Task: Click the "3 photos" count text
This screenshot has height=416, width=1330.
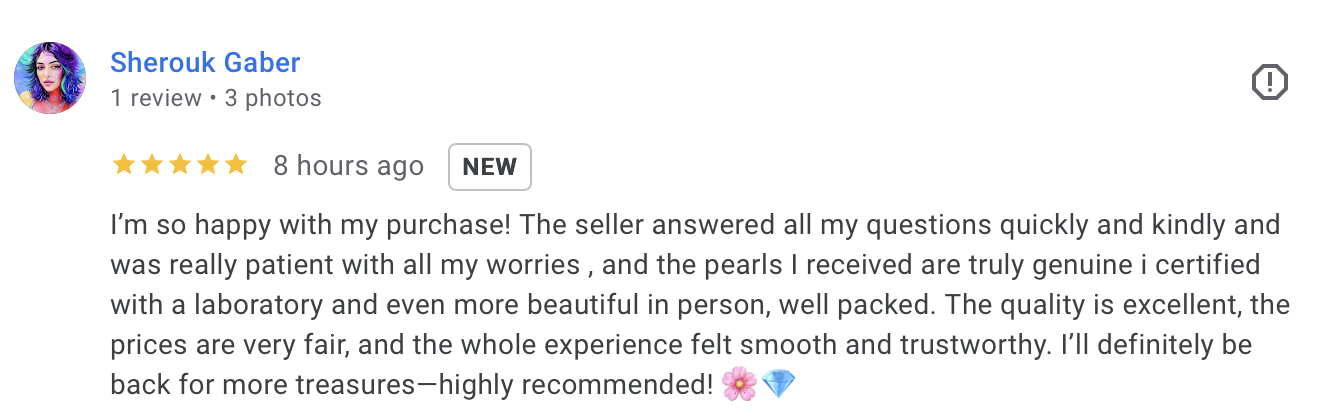Action: click(x=273, y=98)
